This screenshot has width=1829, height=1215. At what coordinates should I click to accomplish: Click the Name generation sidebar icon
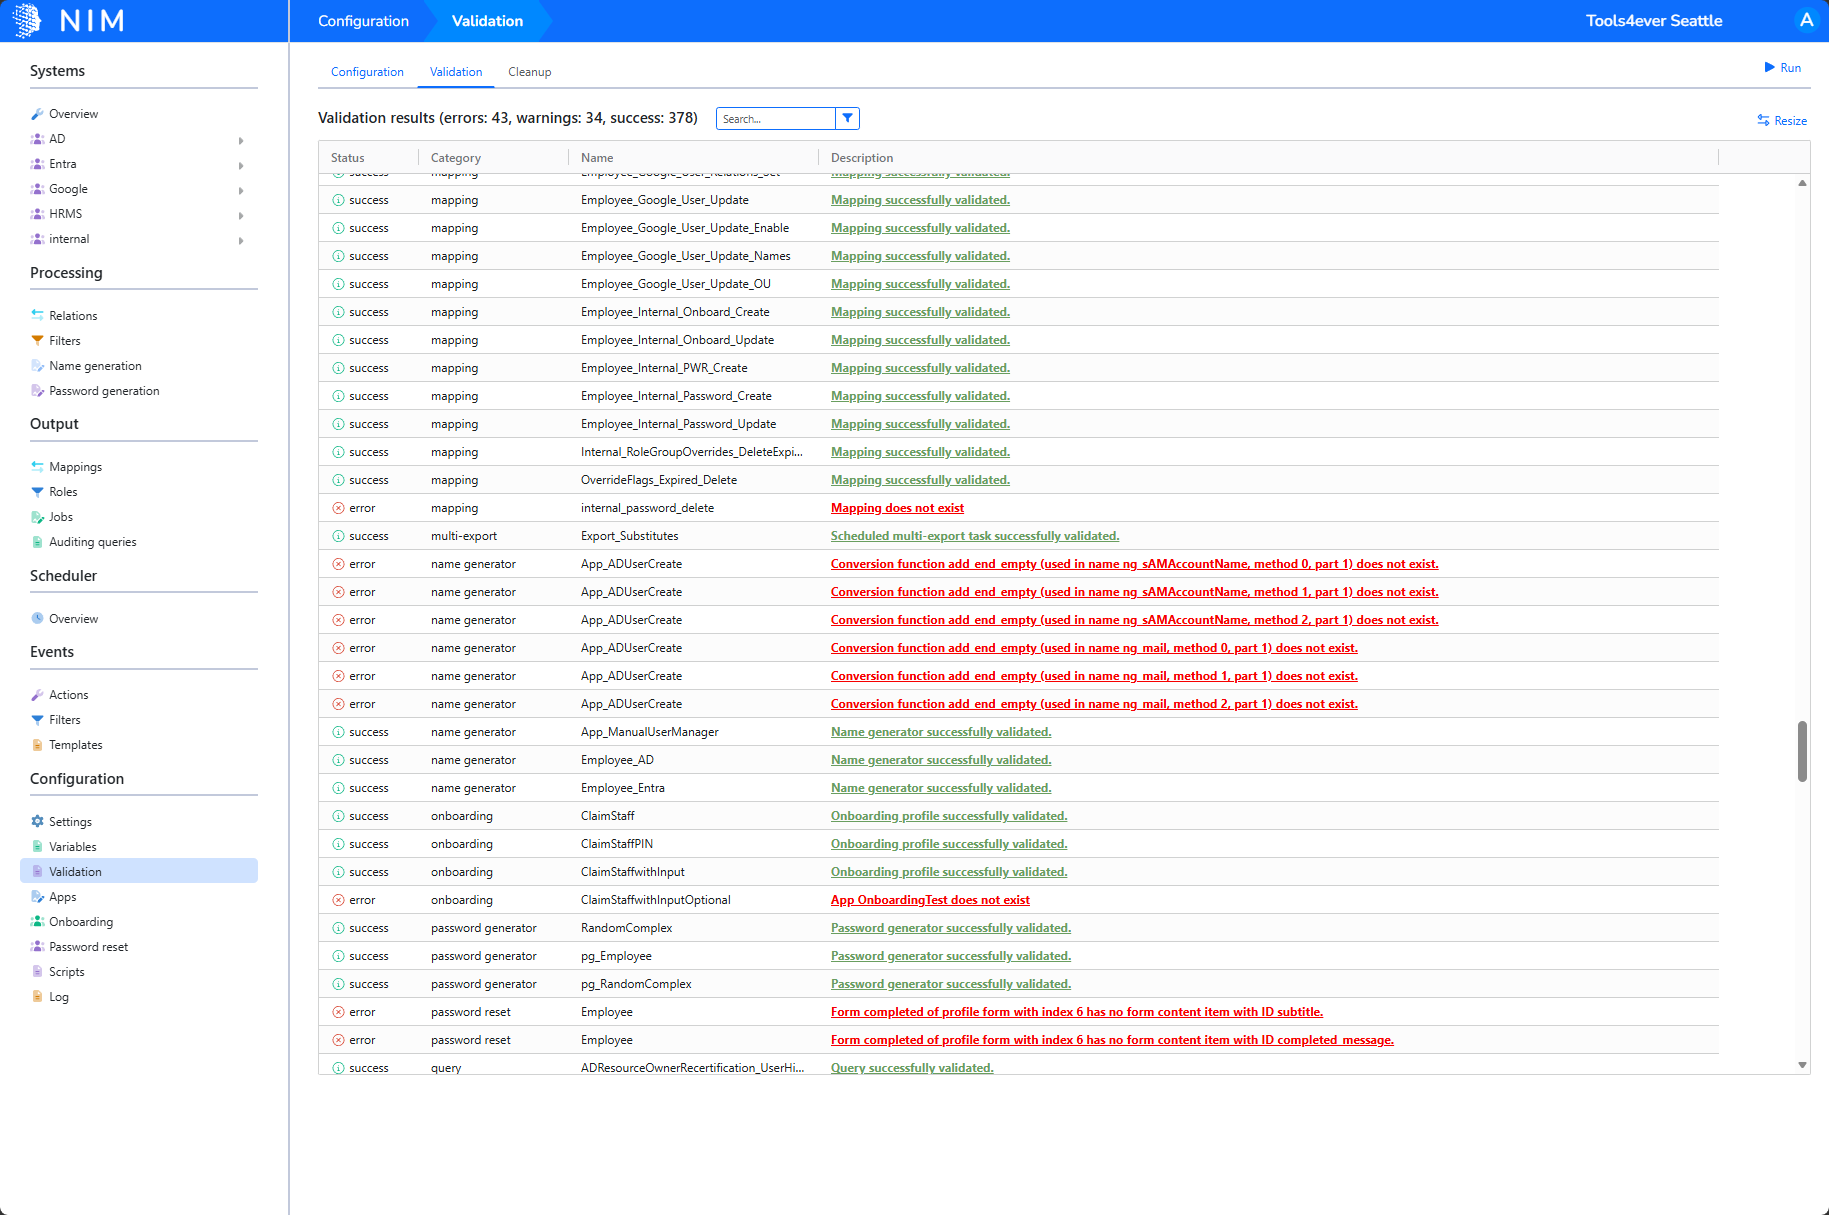37,366
